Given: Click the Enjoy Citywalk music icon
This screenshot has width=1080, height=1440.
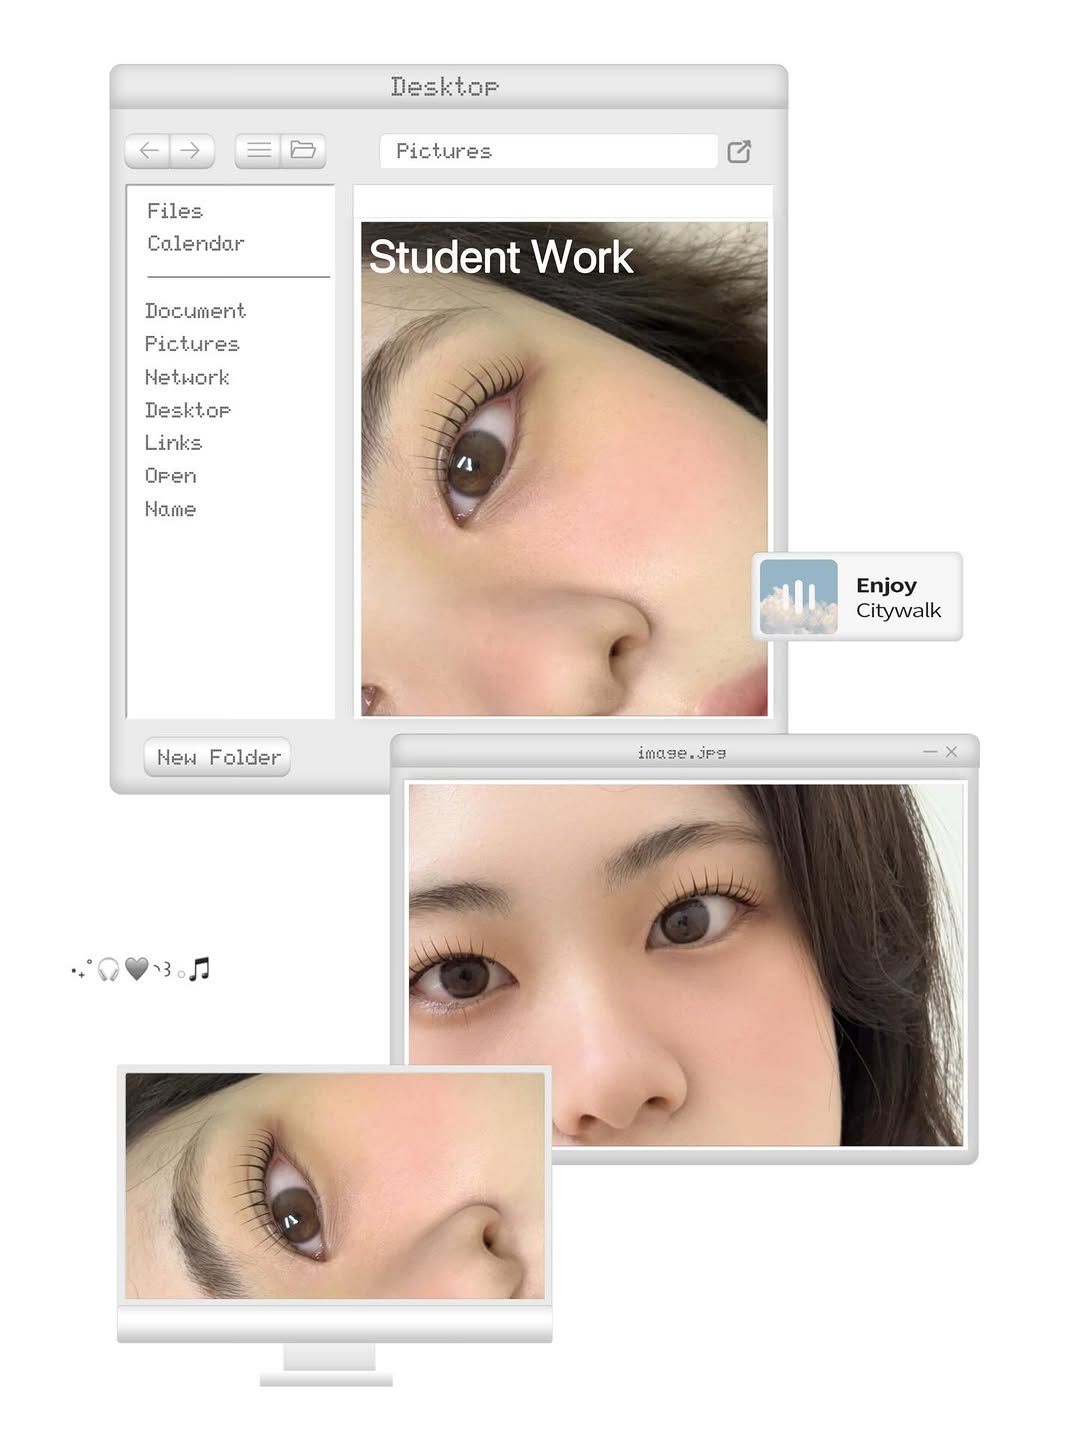Looking at the screenshot, I should tap(798, 597).
